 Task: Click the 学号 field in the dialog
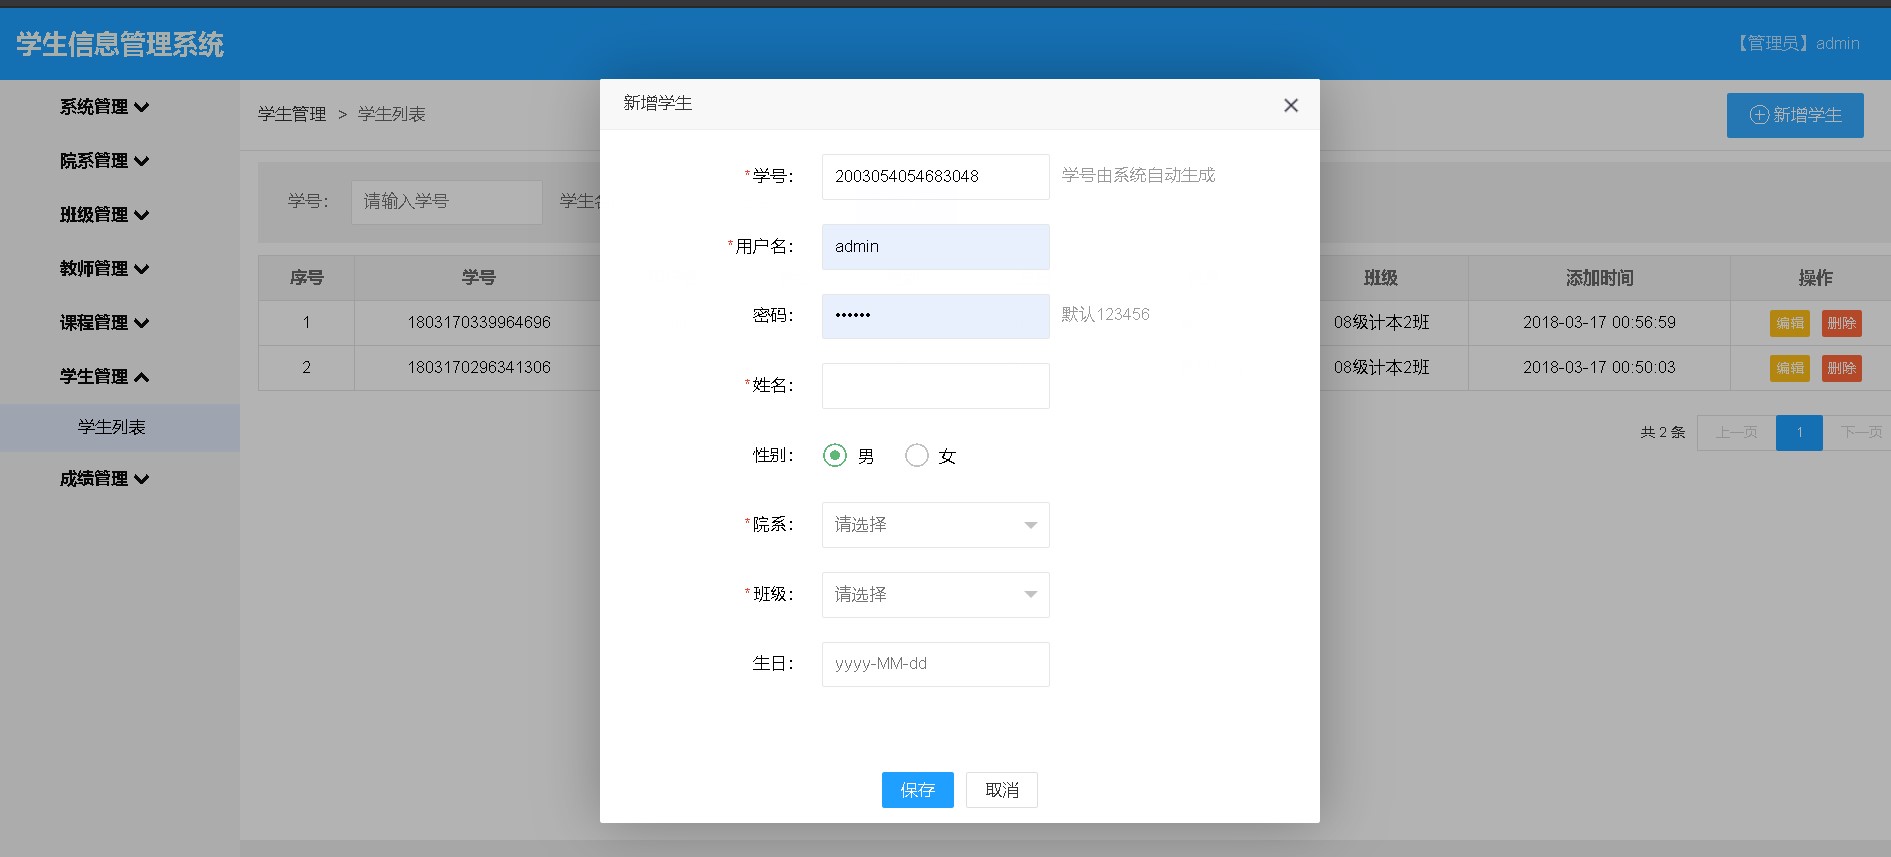[935, 176]
